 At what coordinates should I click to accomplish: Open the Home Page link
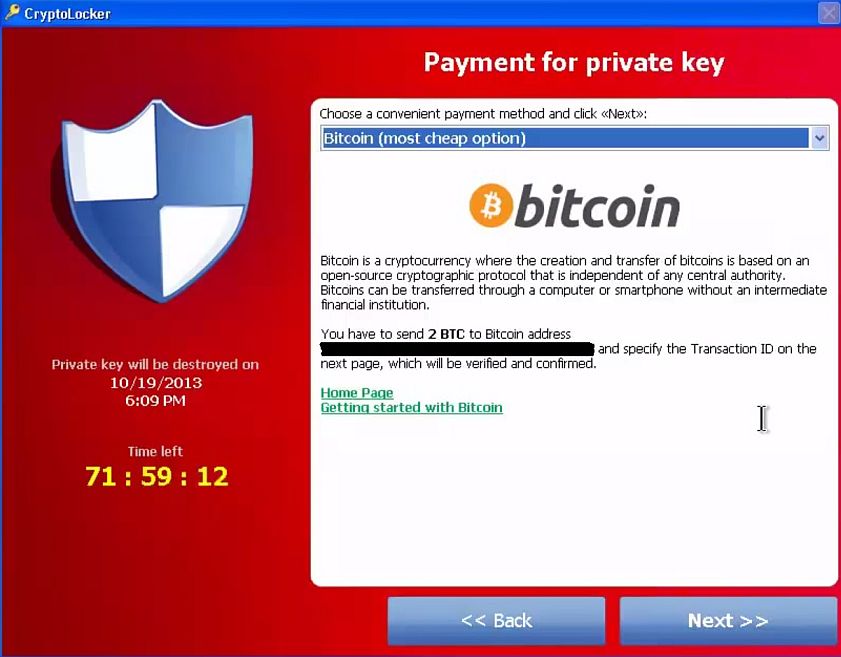[x=357, y=393]
